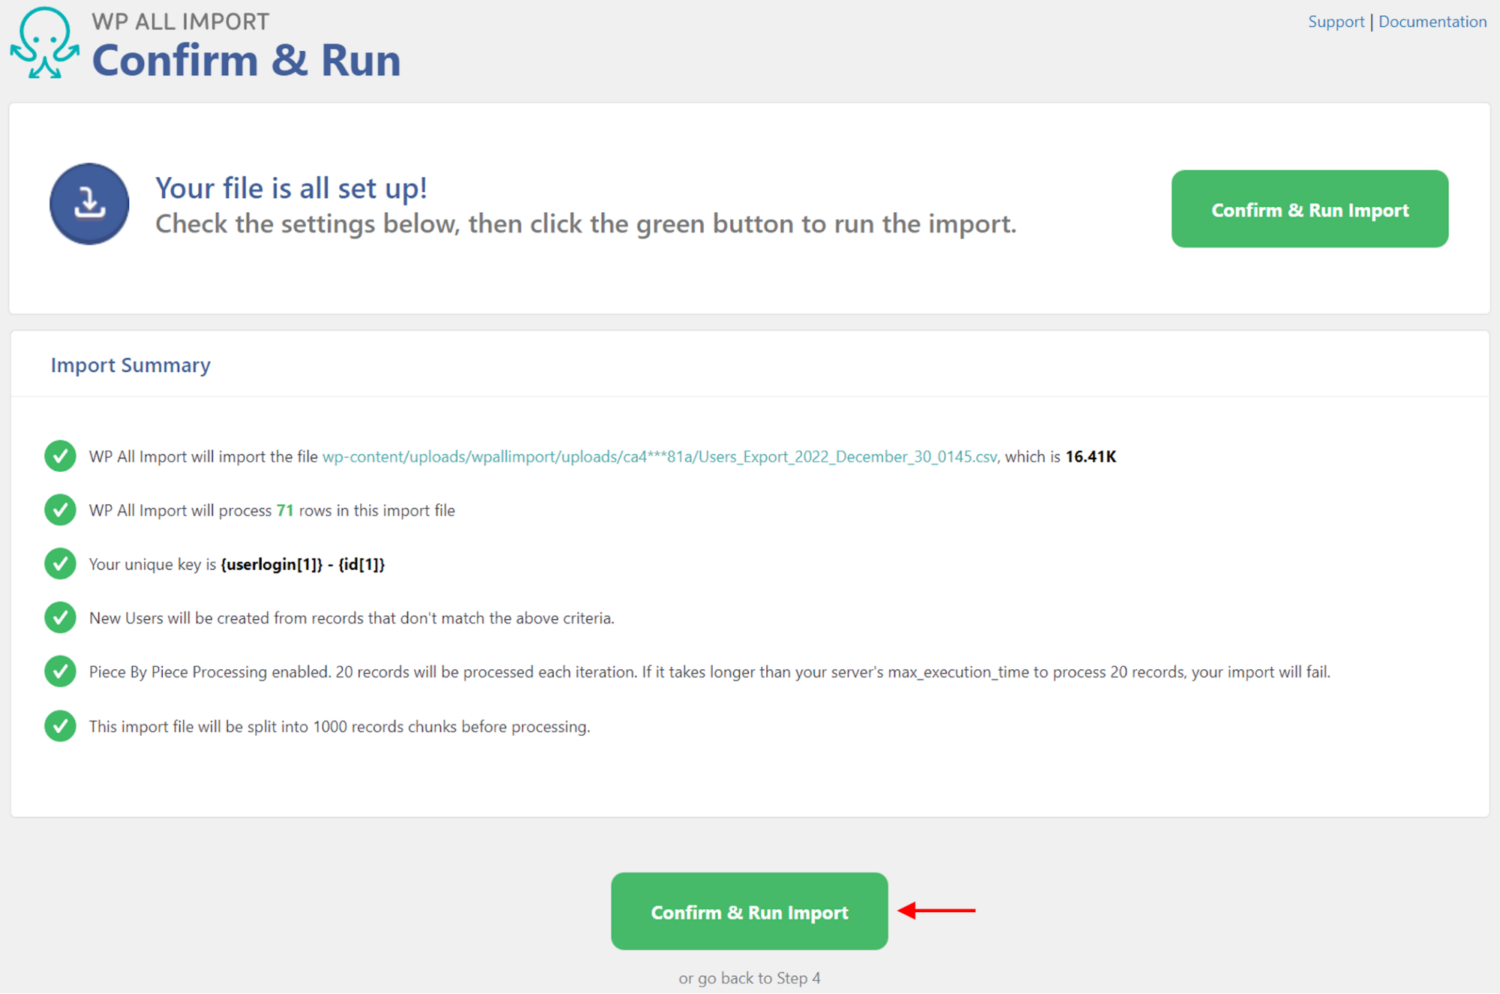Go back to Step 4 link
The image size is (1500, 994).
[x=749, y=978]
